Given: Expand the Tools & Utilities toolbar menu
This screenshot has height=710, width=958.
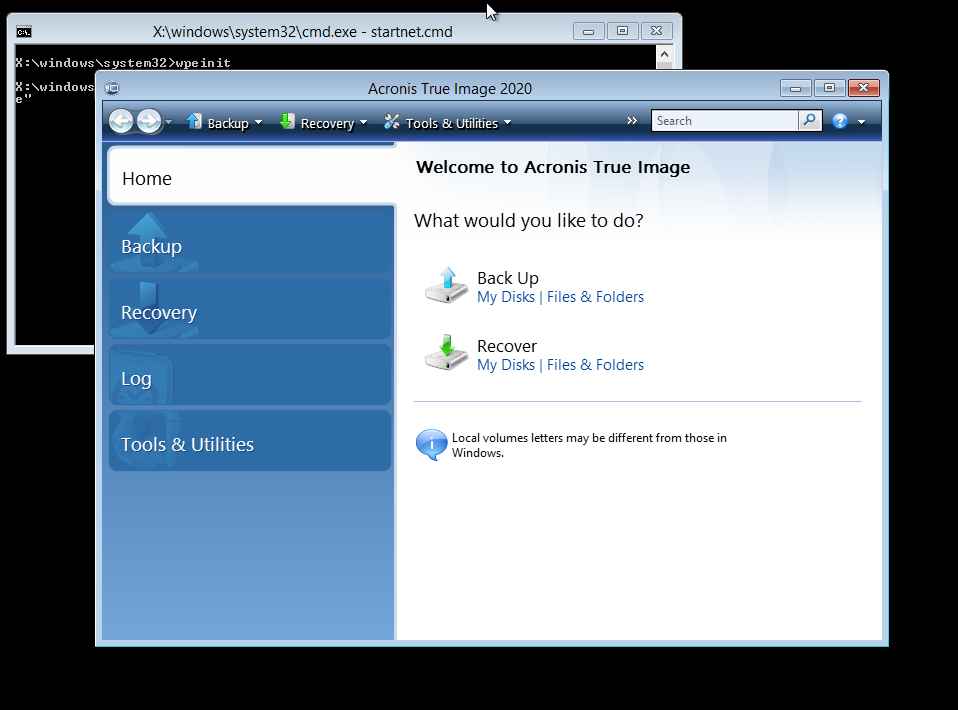Looking at the screenshot, I should coord(447,123).
